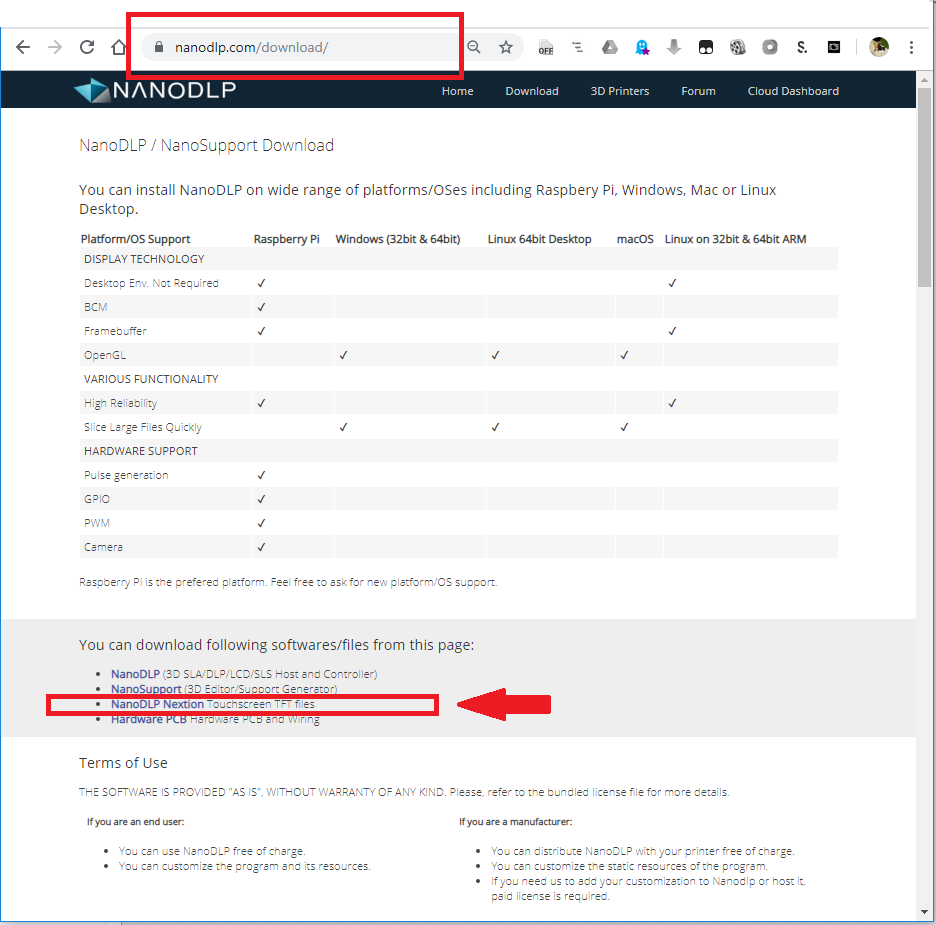The width and height of the screenshot is (936, 925).
Task: Click the "Terms of Use" heading
Action: click(x=123, y=763)
